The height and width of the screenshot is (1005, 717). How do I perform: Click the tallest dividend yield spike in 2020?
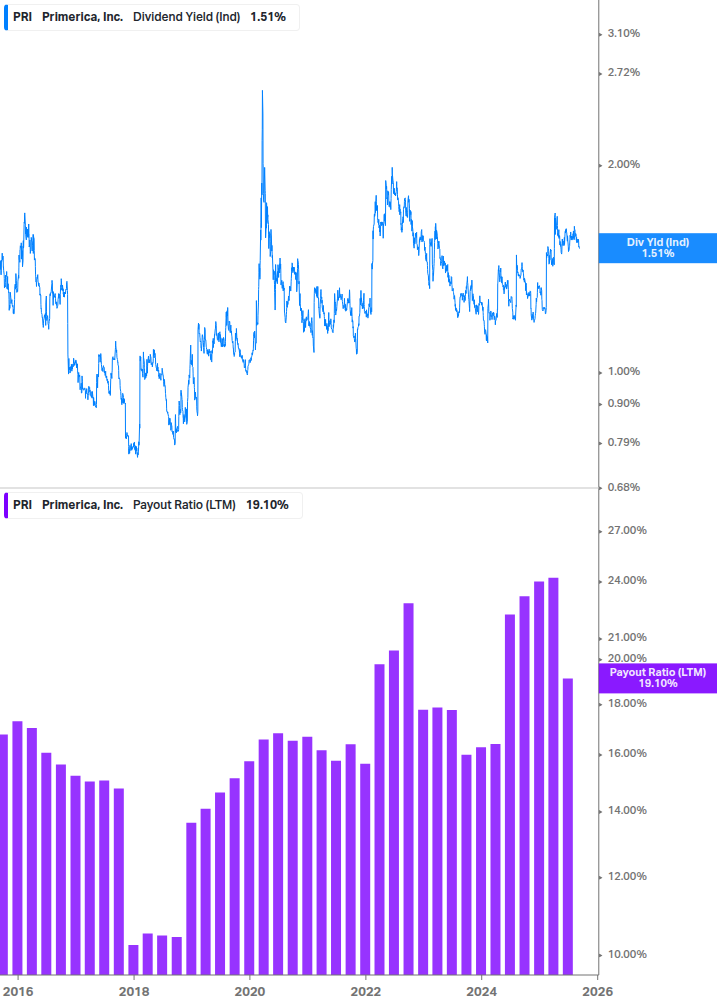point(262,92)
